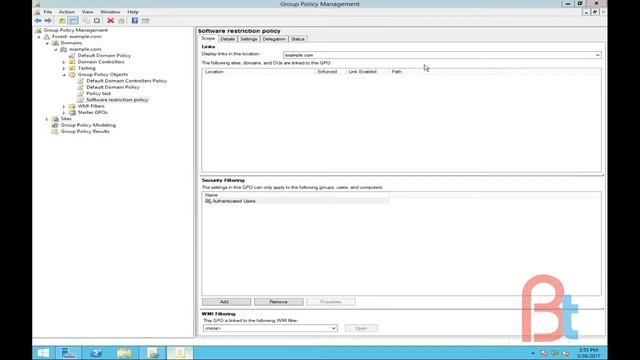Select the Policy test GPO

click(x=98, y=93)
